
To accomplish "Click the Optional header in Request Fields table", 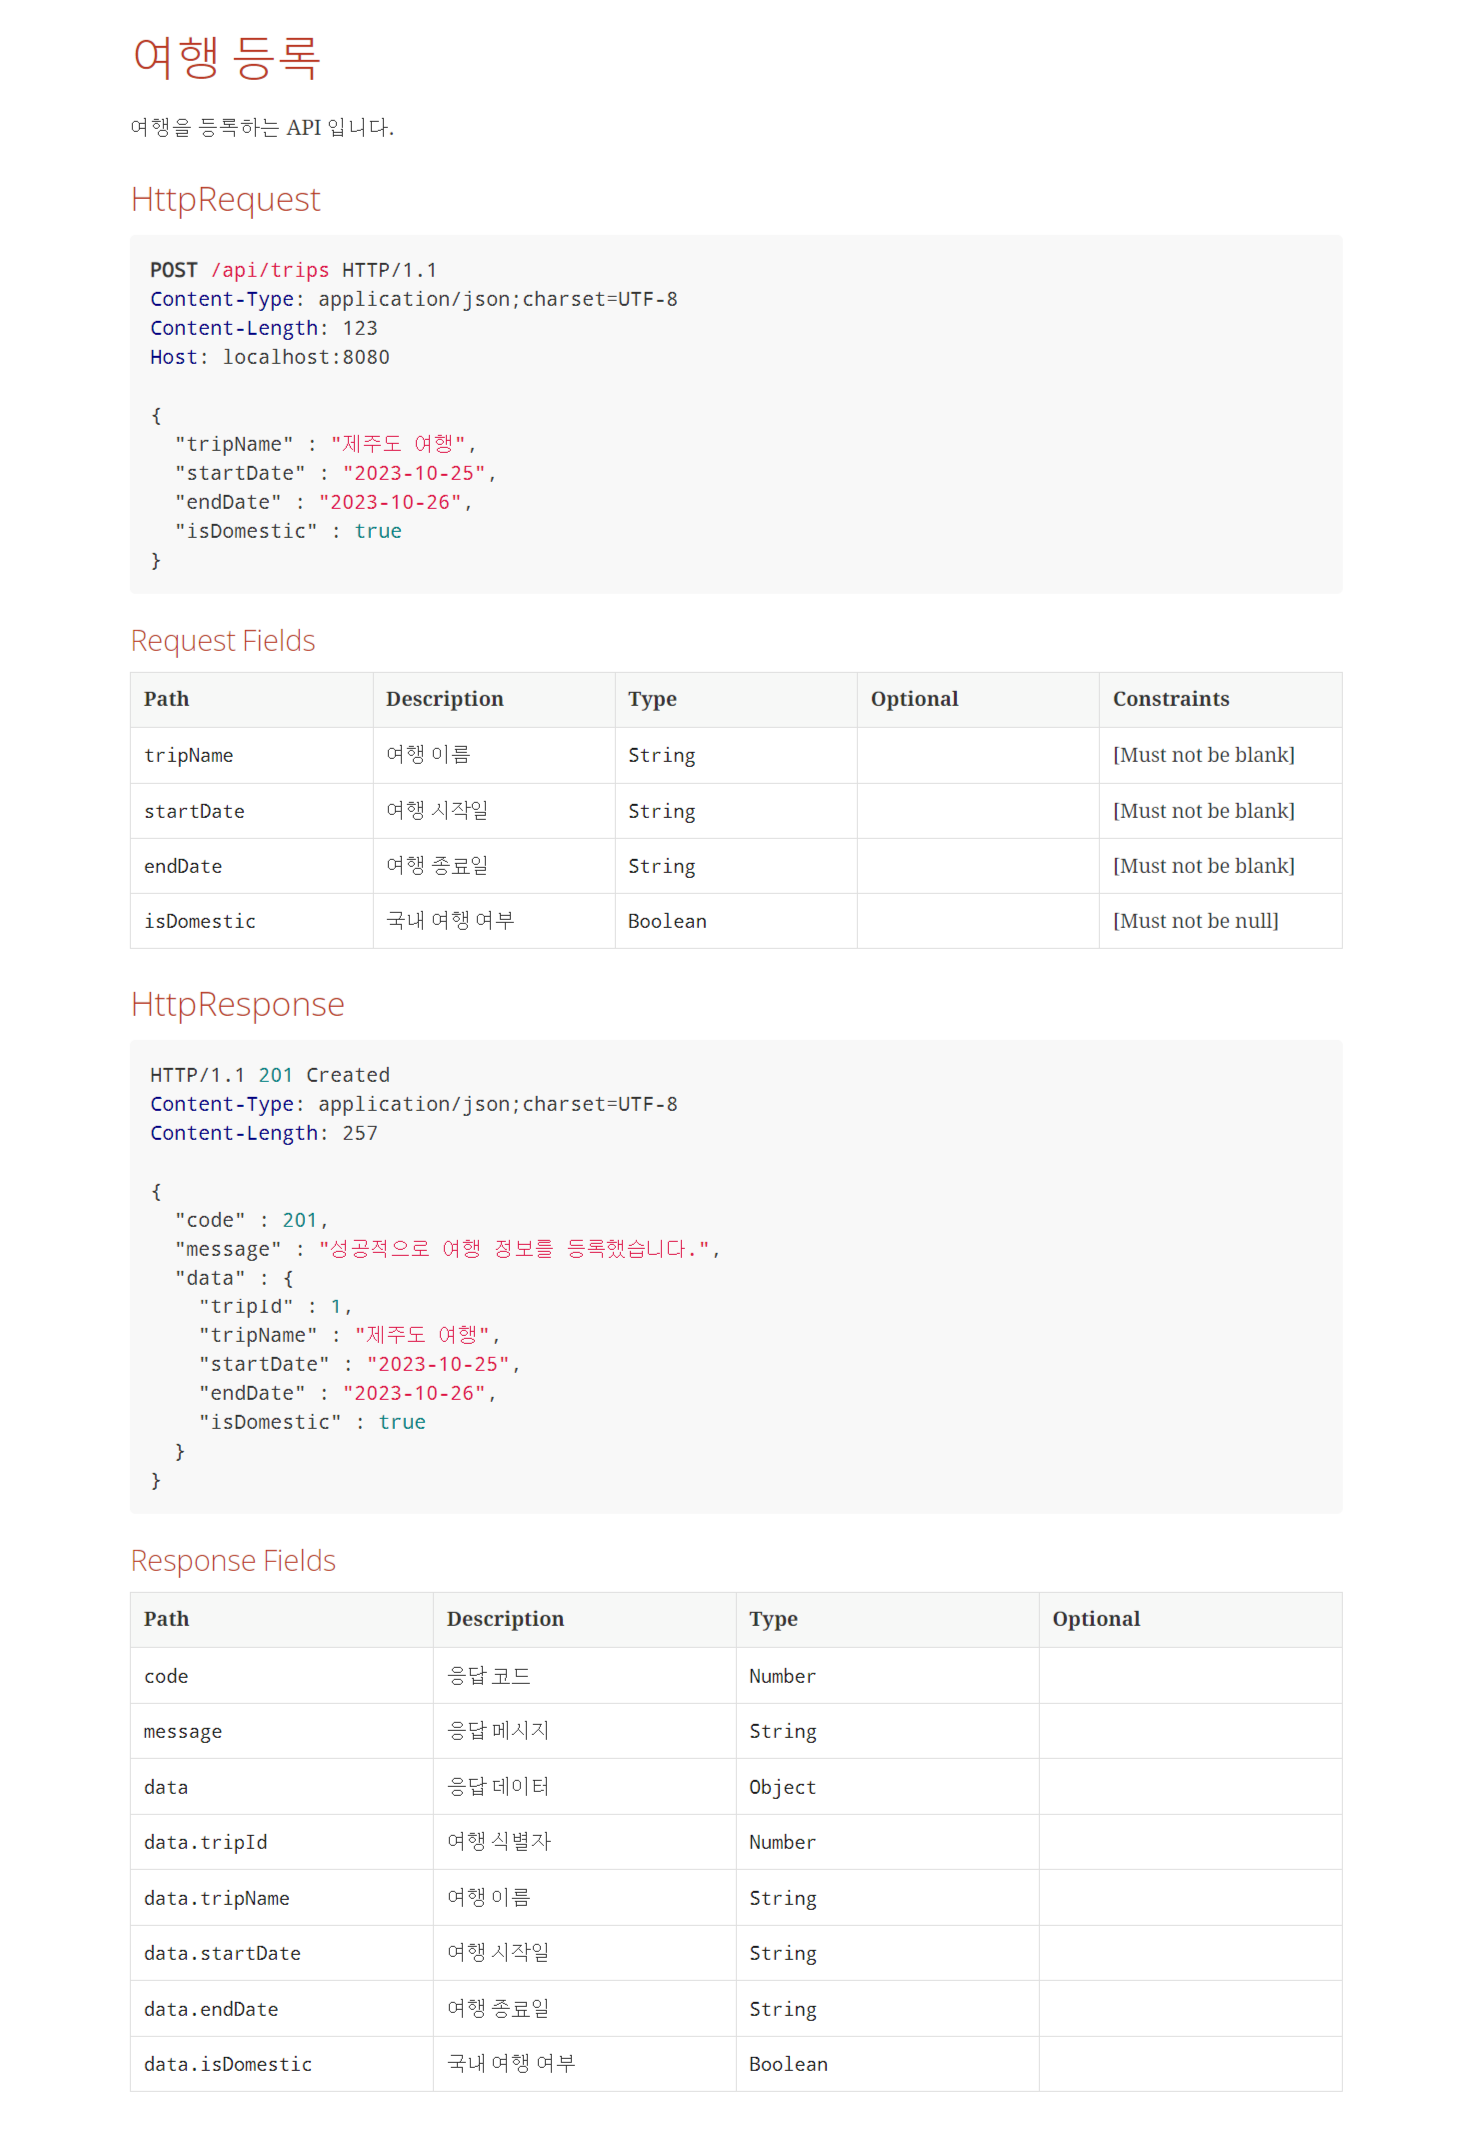I will [978, 699].
